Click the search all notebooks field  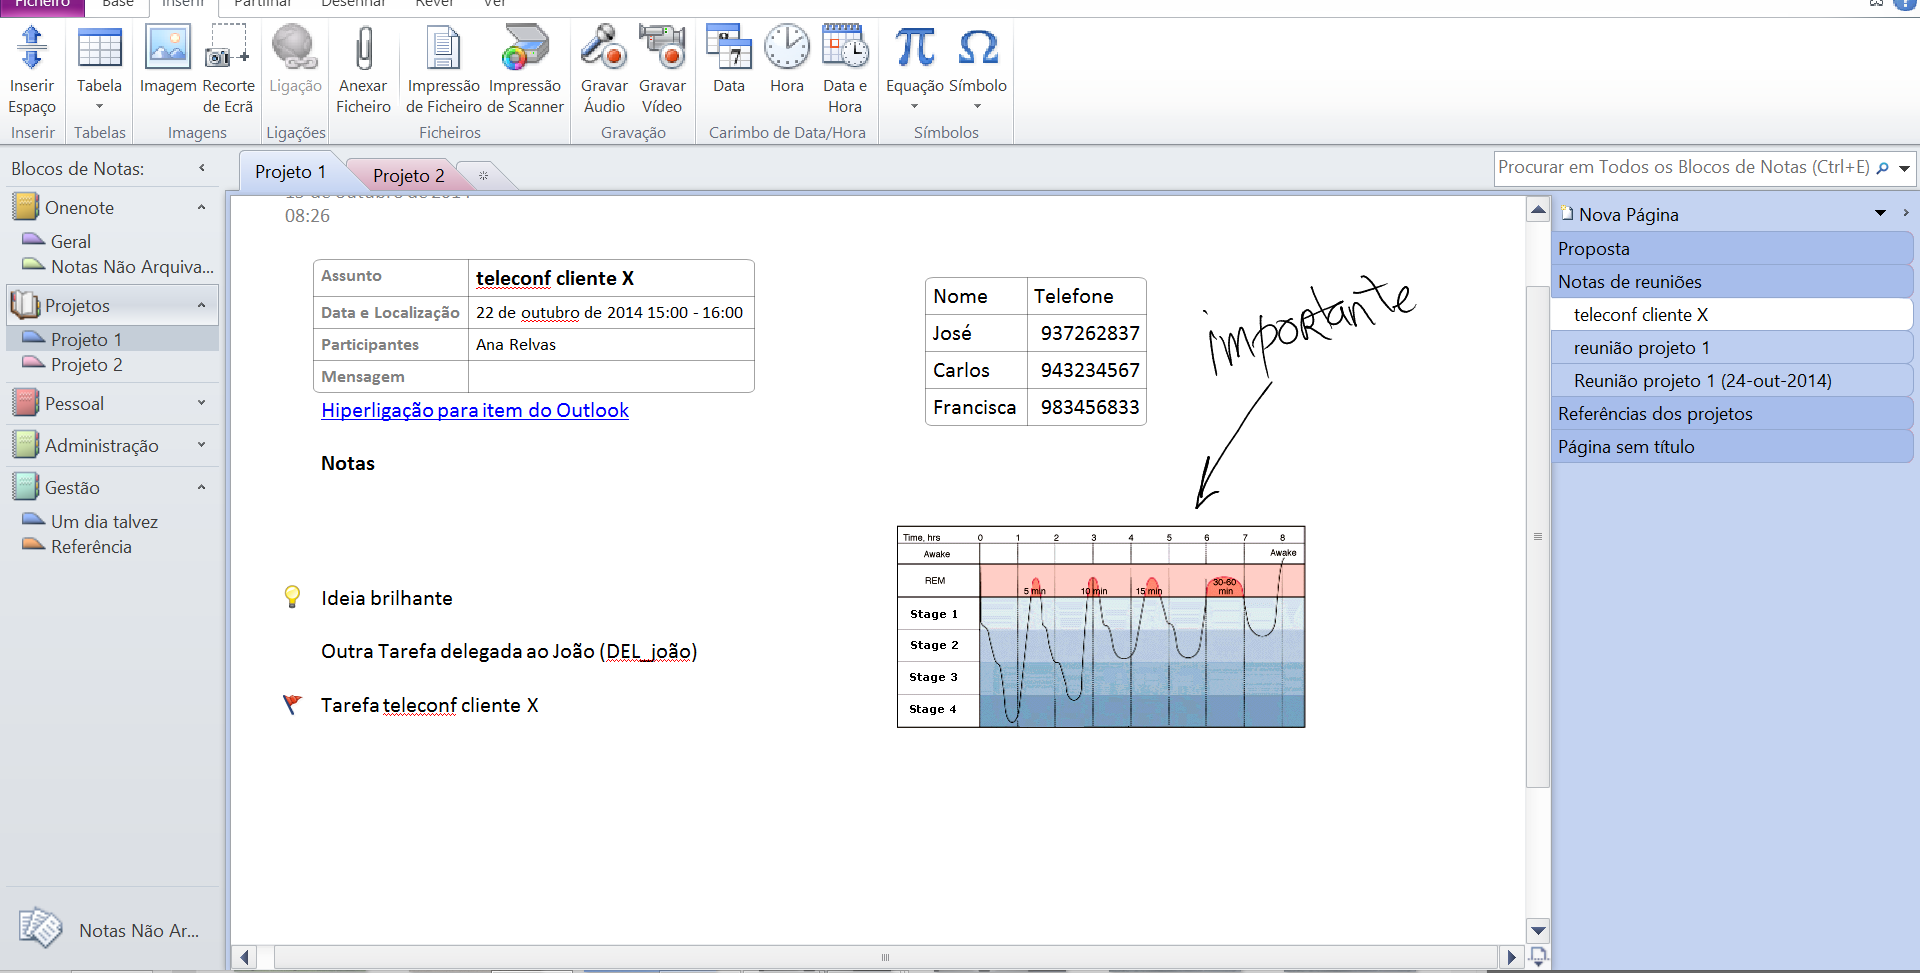point(1684,168)
